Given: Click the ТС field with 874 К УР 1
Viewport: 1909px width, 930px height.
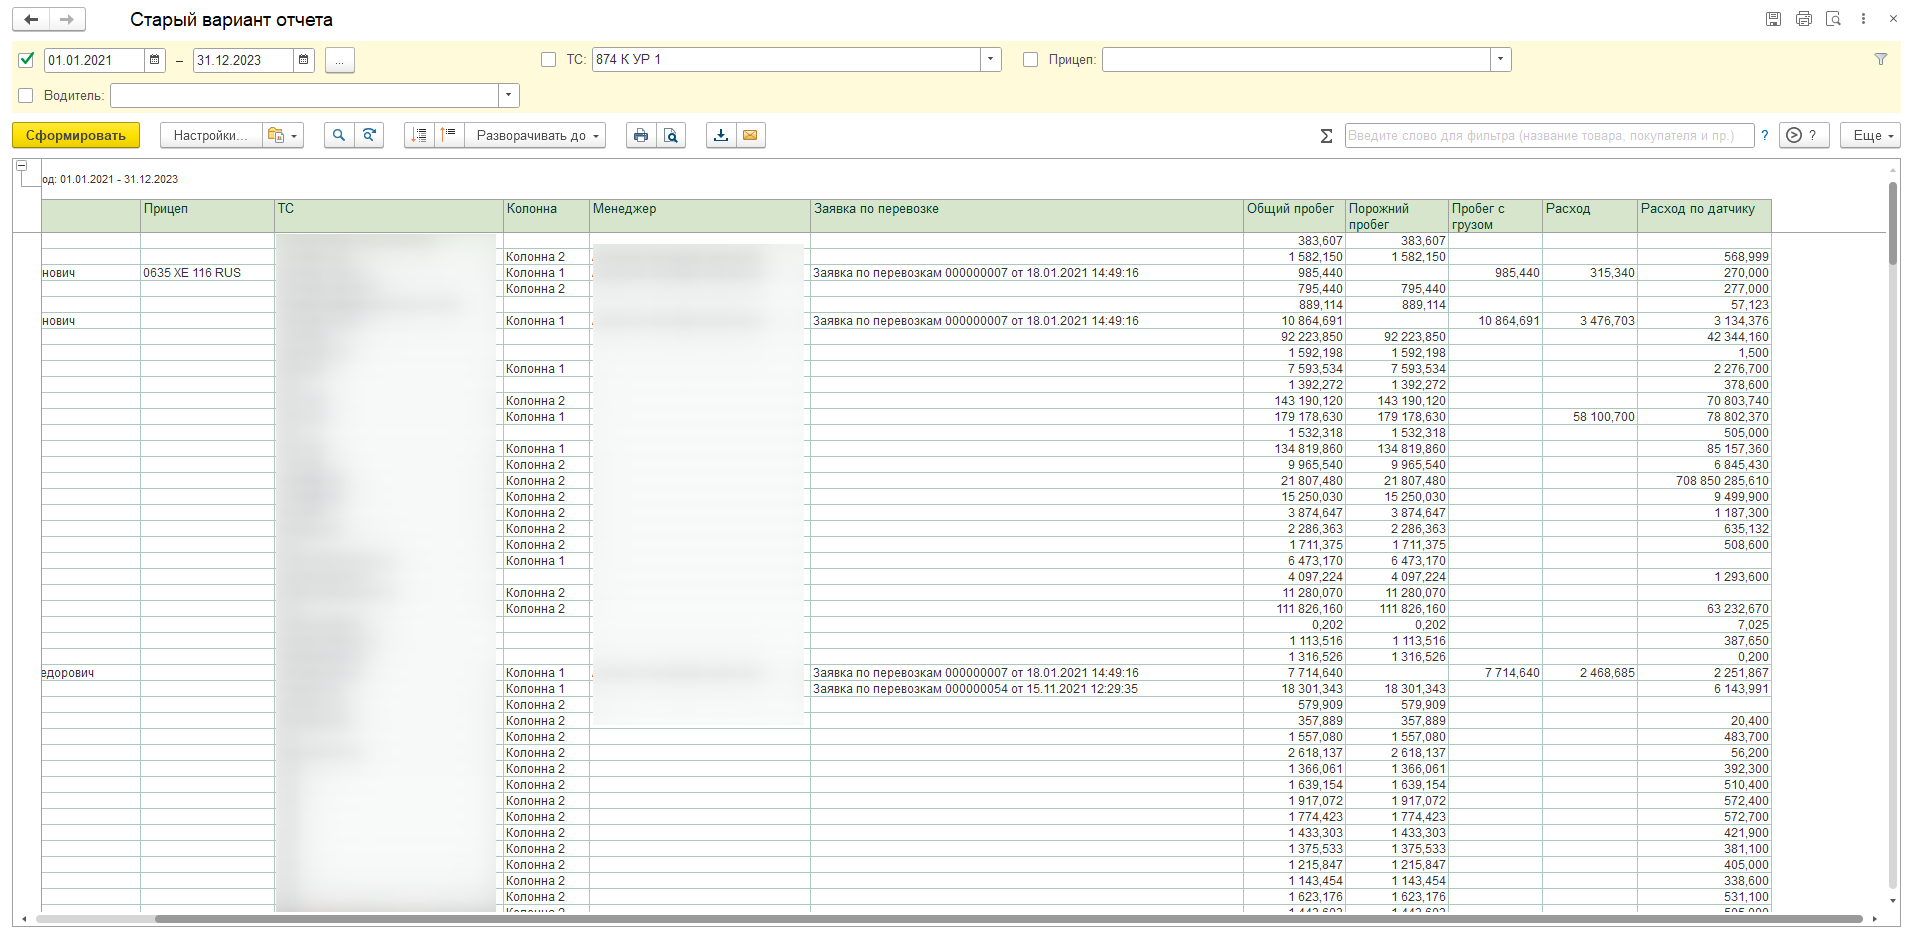Looking at the screenshot, I should (786, 60).
